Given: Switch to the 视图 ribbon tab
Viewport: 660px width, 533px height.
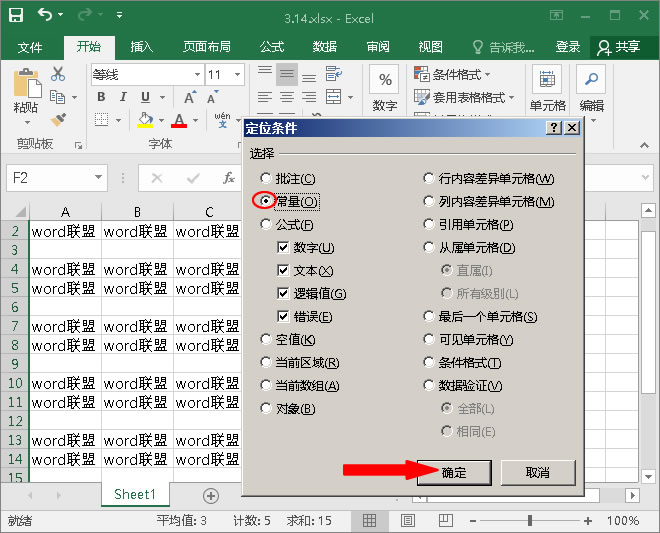Looking at the screenshot, I should pyautogui.click(x=431, y=47).
